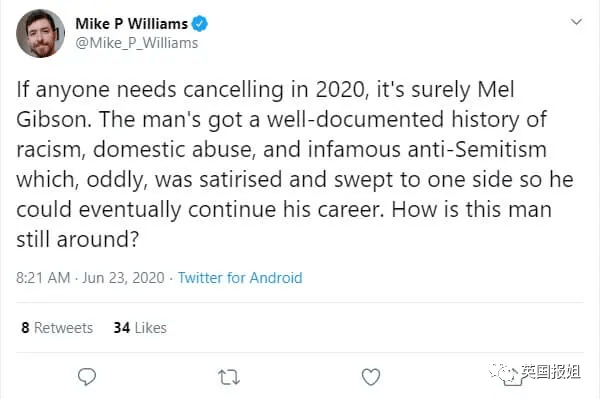Click 'anti-Semitism' in the tweet text
This screenshot has width=600, height=399.
point(477,149)
